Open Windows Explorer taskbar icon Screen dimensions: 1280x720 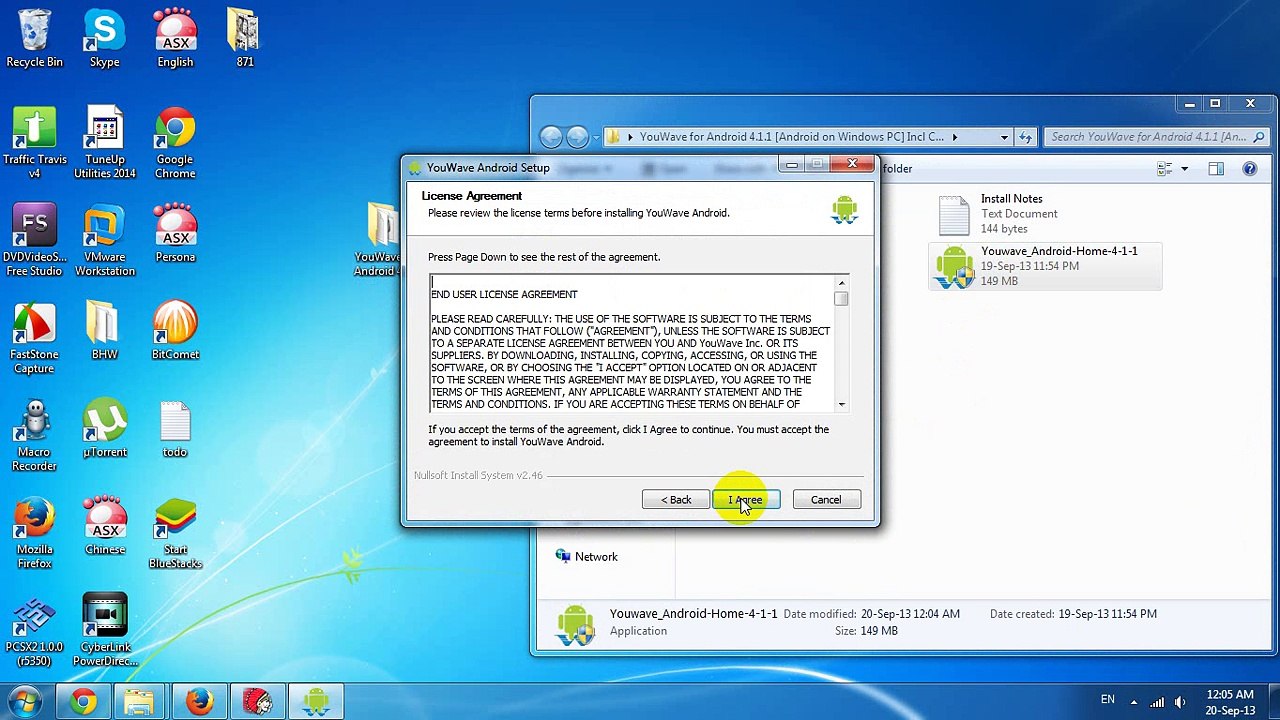click(x=140, y=701)
